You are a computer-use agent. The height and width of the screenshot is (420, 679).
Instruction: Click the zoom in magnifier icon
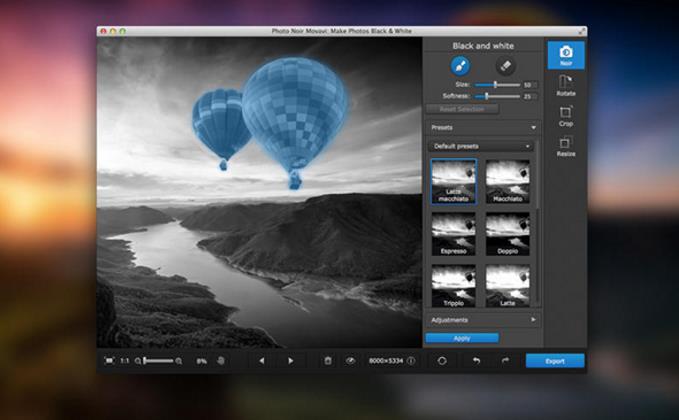point(178,361)
